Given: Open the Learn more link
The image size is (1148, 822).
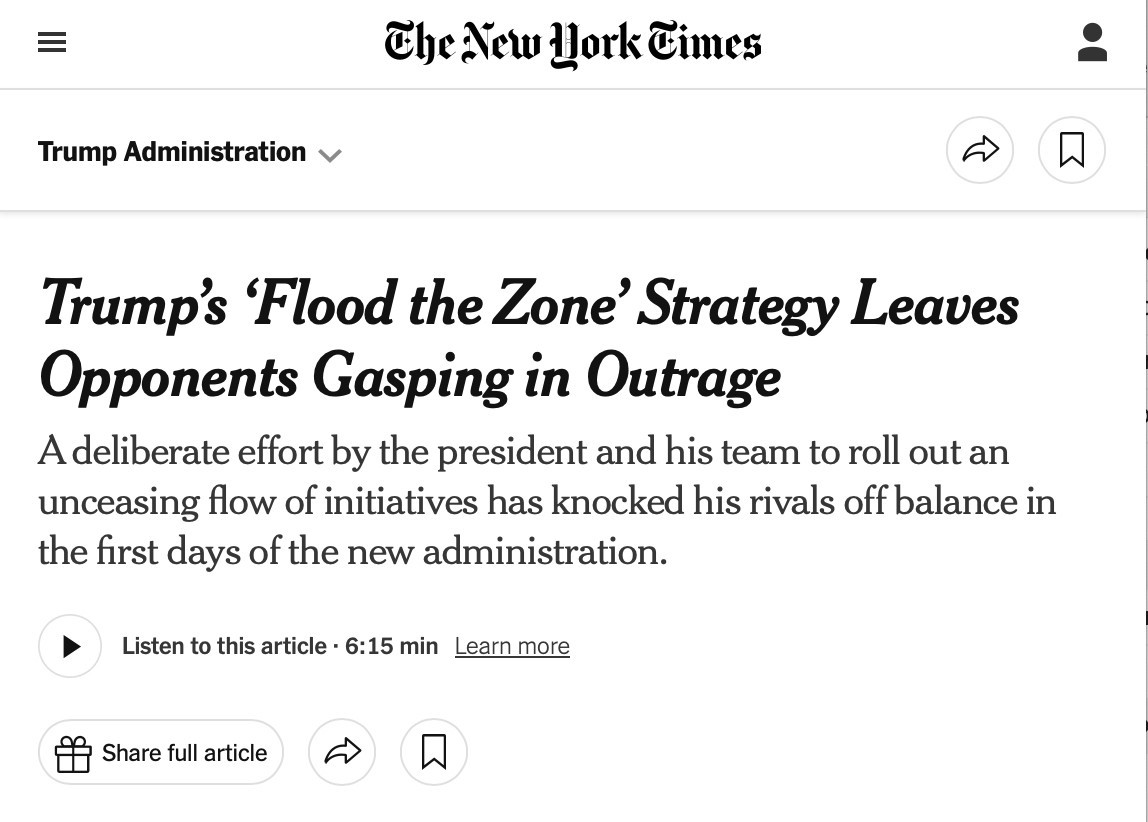Looking at the screenshot, I should (x=512, y=646).
